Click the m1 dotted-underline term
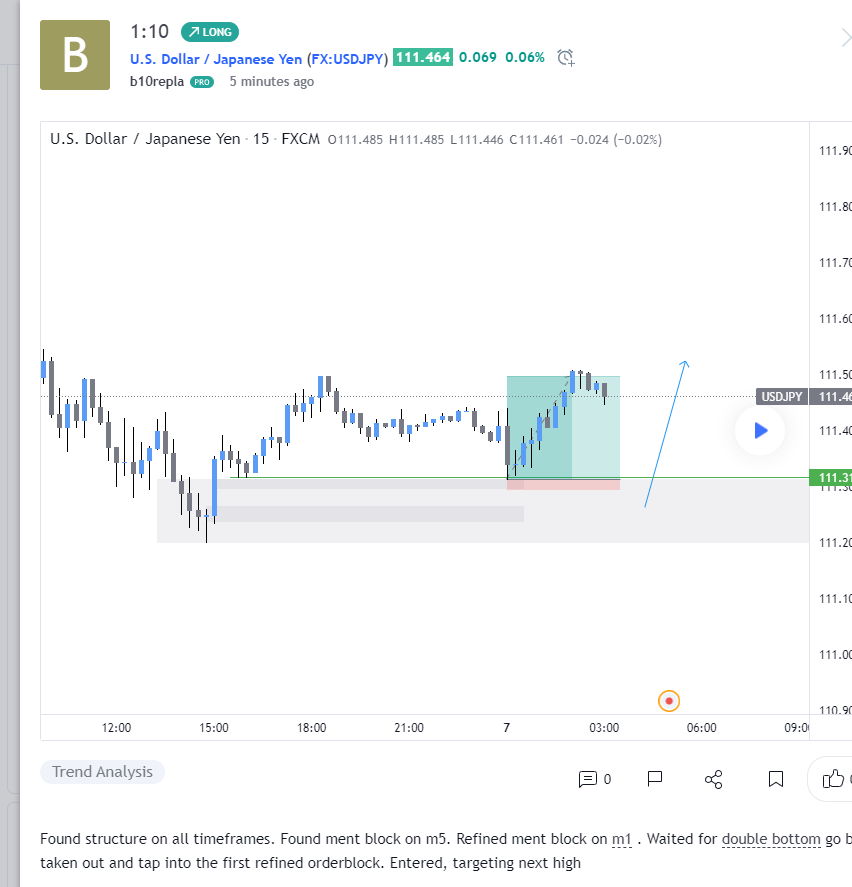This screenshot has height=887, width=852. (x=621, y=838)
